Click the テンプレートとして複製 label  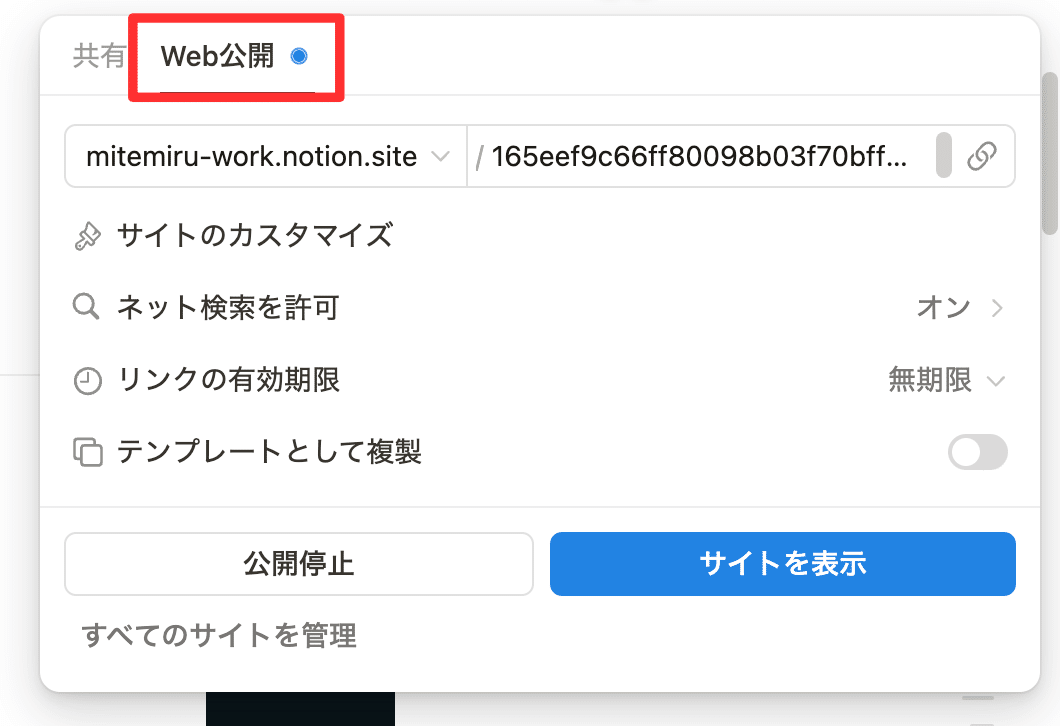tap(270, 452)
